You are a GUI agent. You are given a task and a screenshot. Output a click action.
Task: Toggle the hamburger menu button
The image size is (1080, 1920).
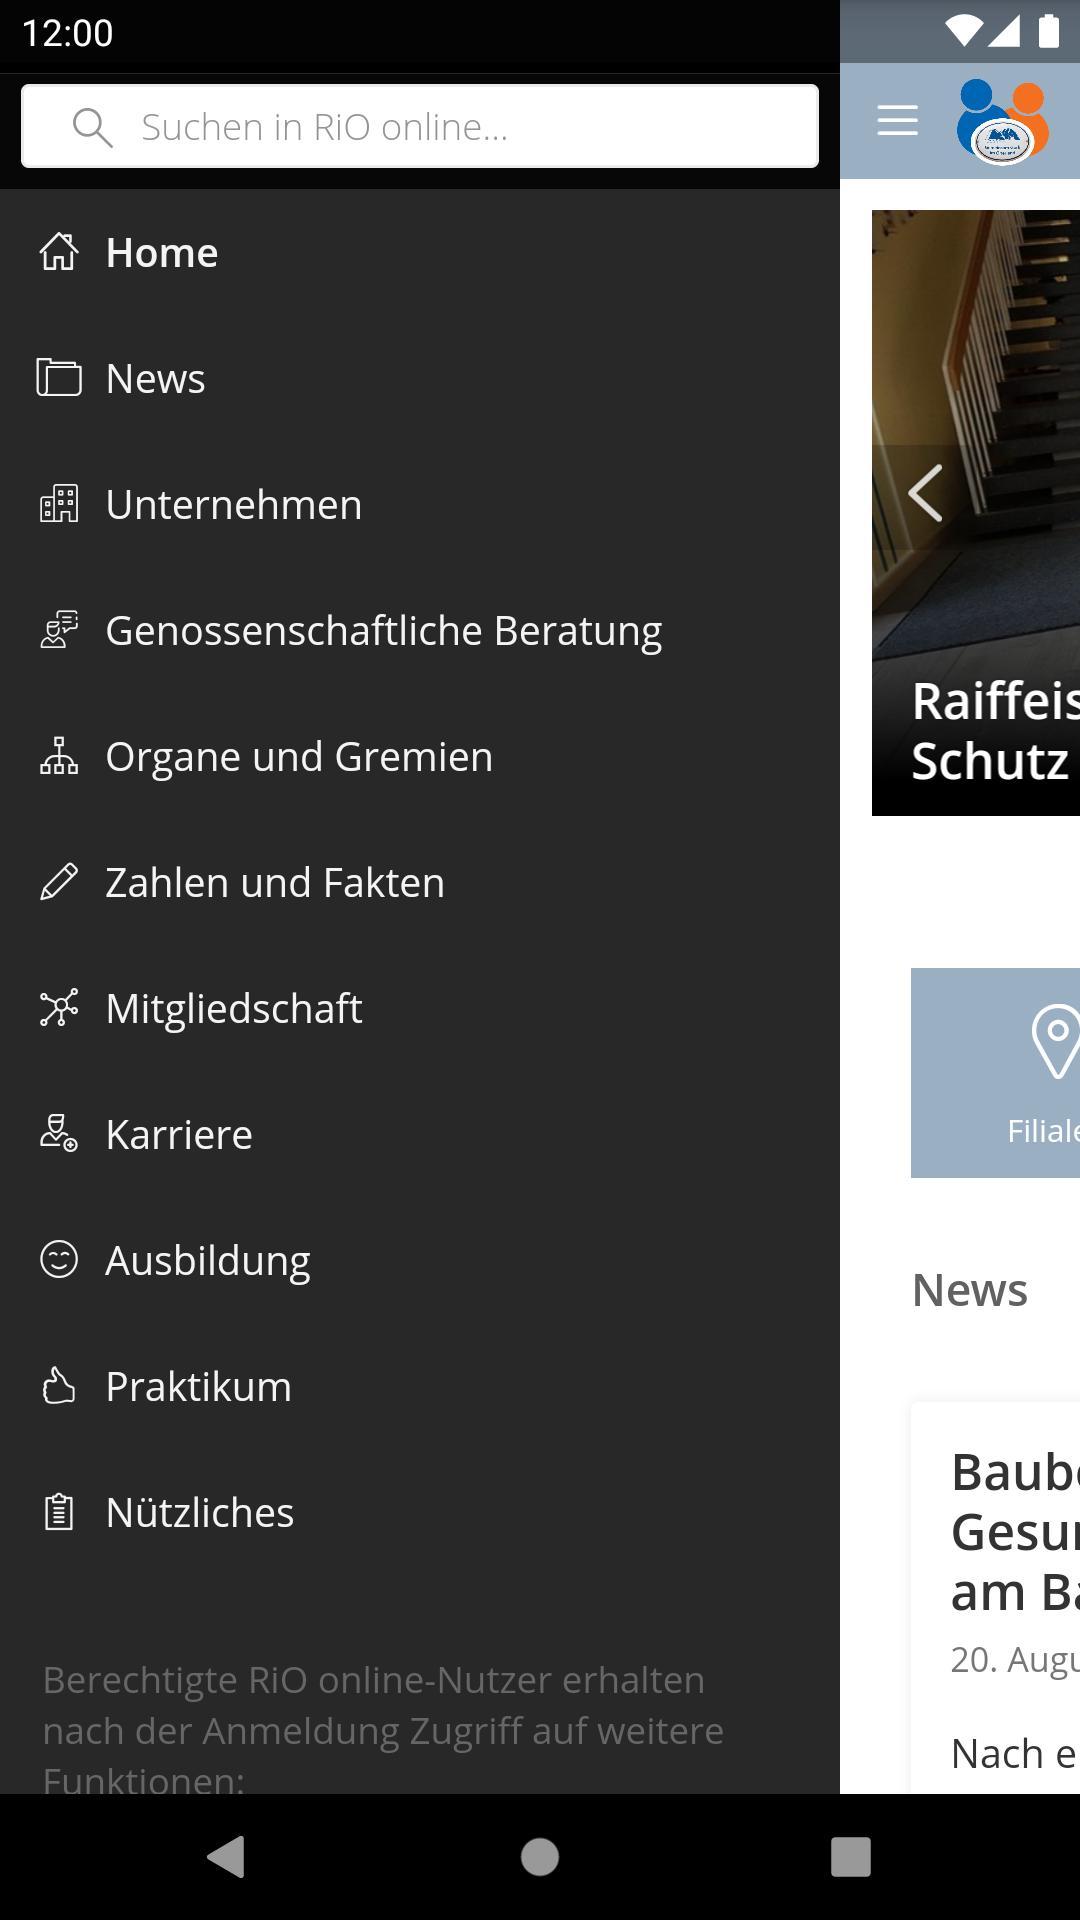tap(897, 120)
